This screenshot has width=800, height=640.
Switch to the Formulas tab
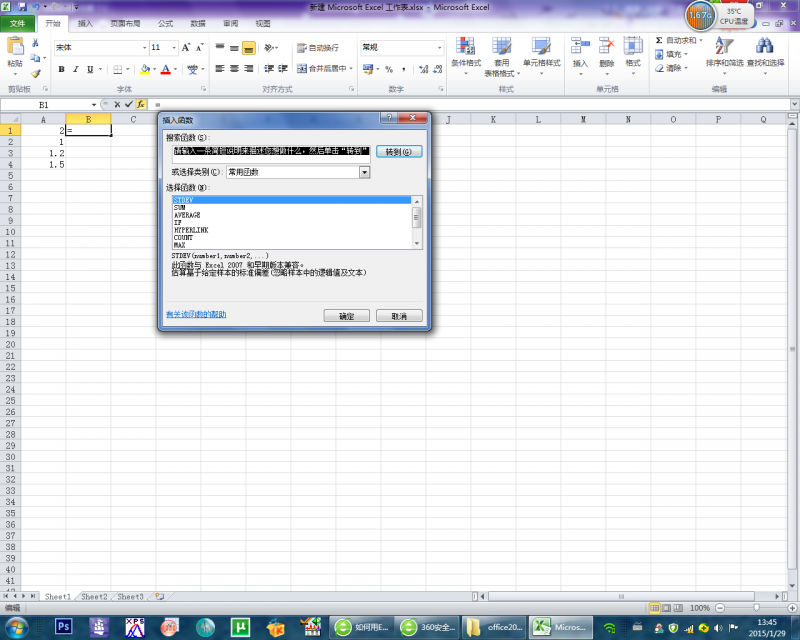(x=165, y=23)
